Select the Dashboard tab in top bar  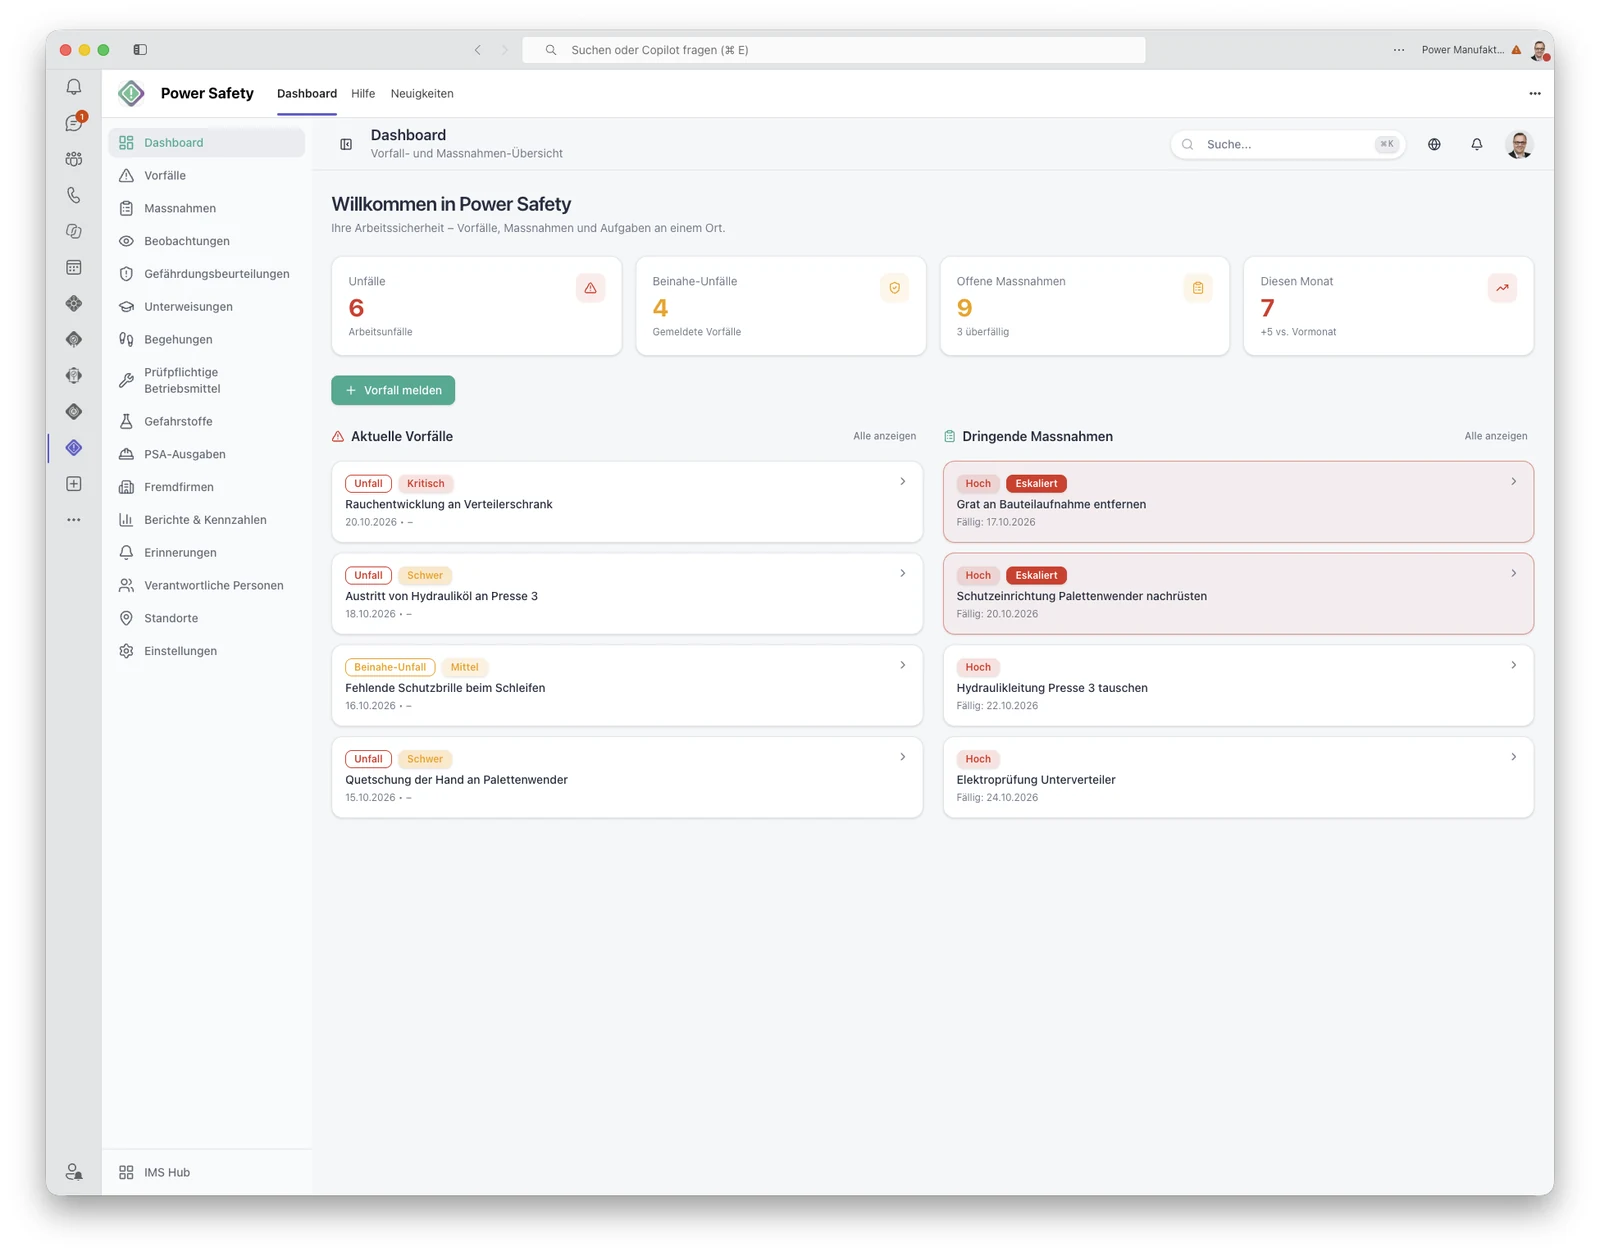tap(307, 93)
